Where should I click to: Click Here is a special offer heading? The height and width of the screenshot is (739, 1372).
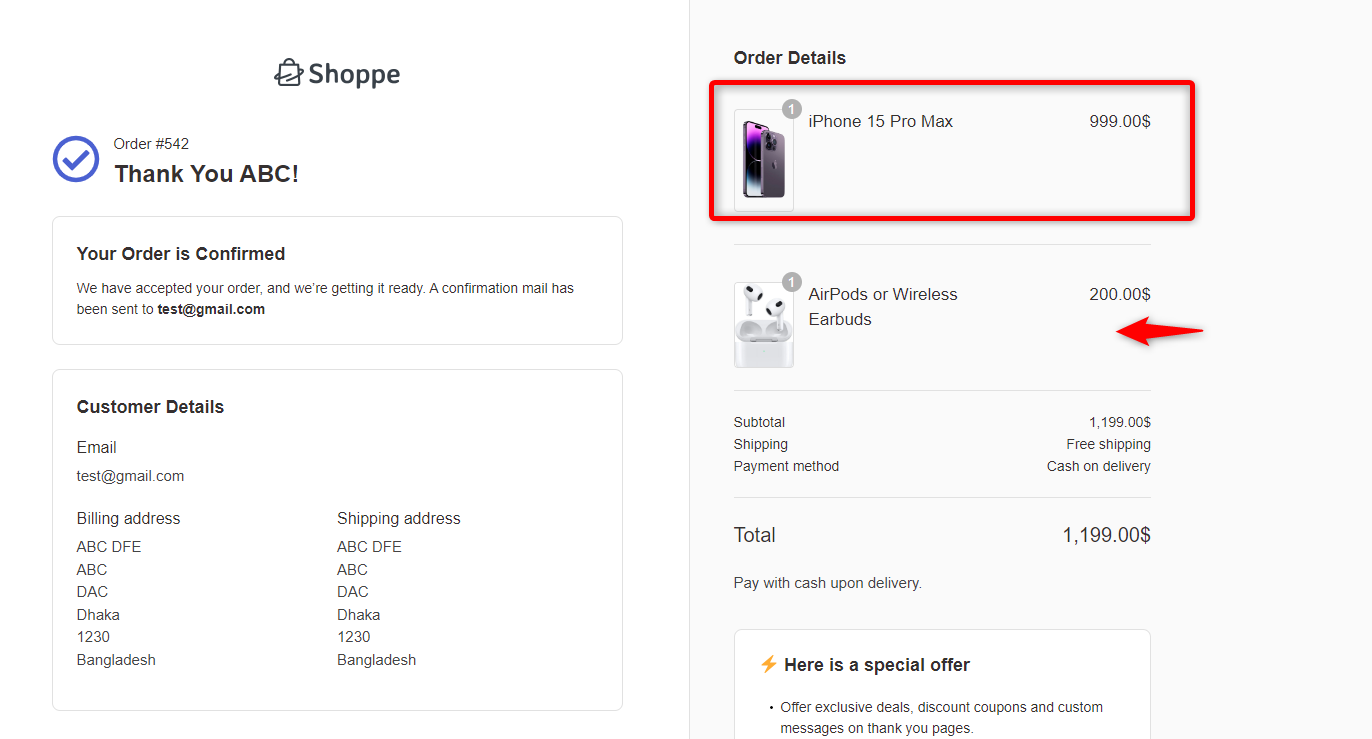click(x=877, y=665)
